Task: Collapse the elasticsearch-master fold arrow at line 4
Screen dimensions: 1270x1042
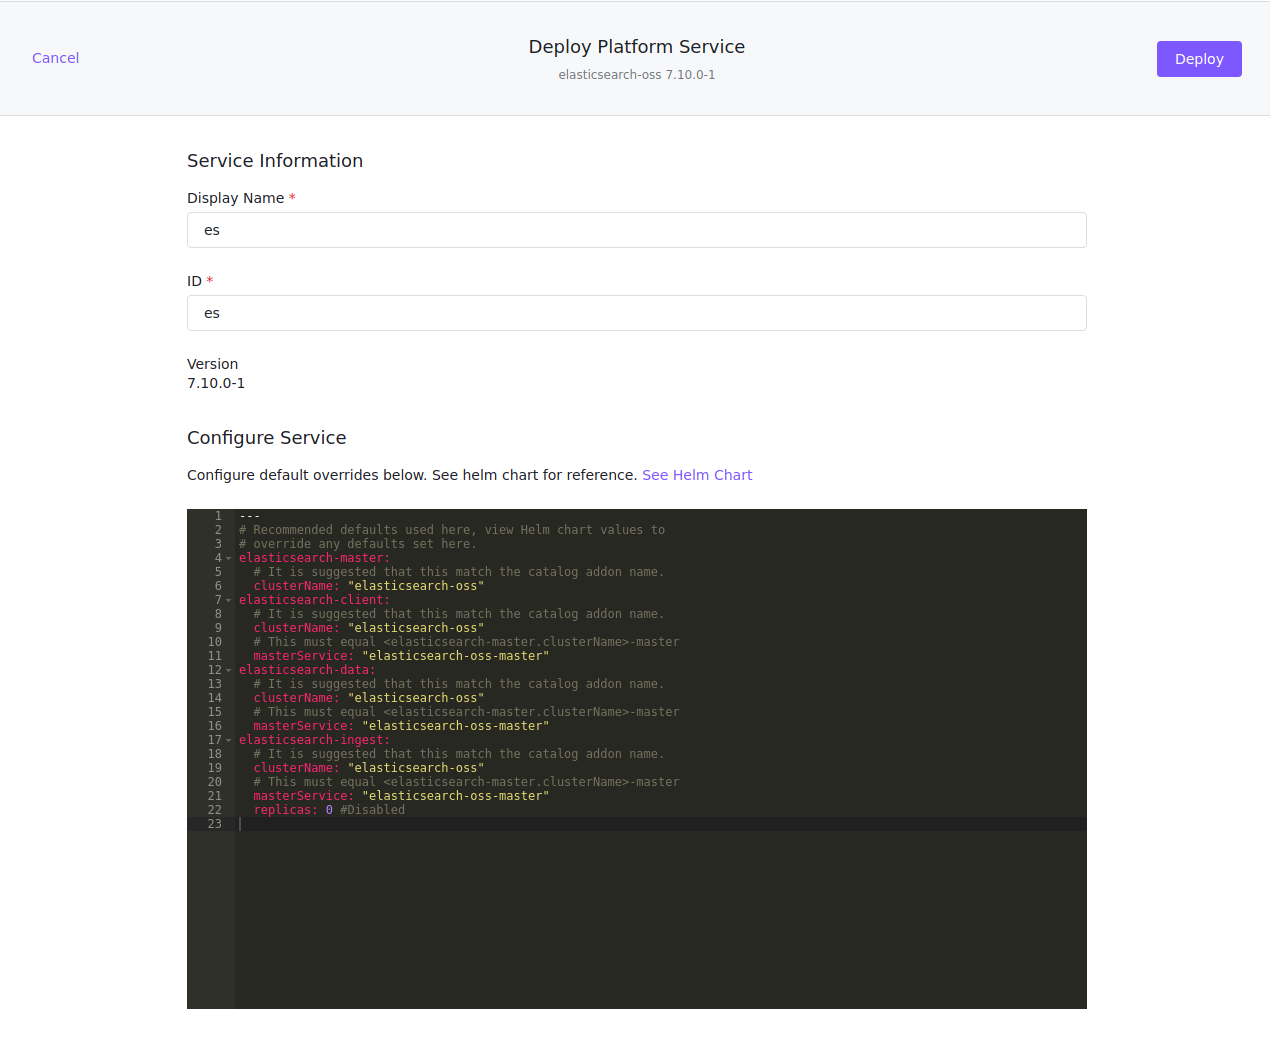Action: pyautogui.click(x=228, y=558)
